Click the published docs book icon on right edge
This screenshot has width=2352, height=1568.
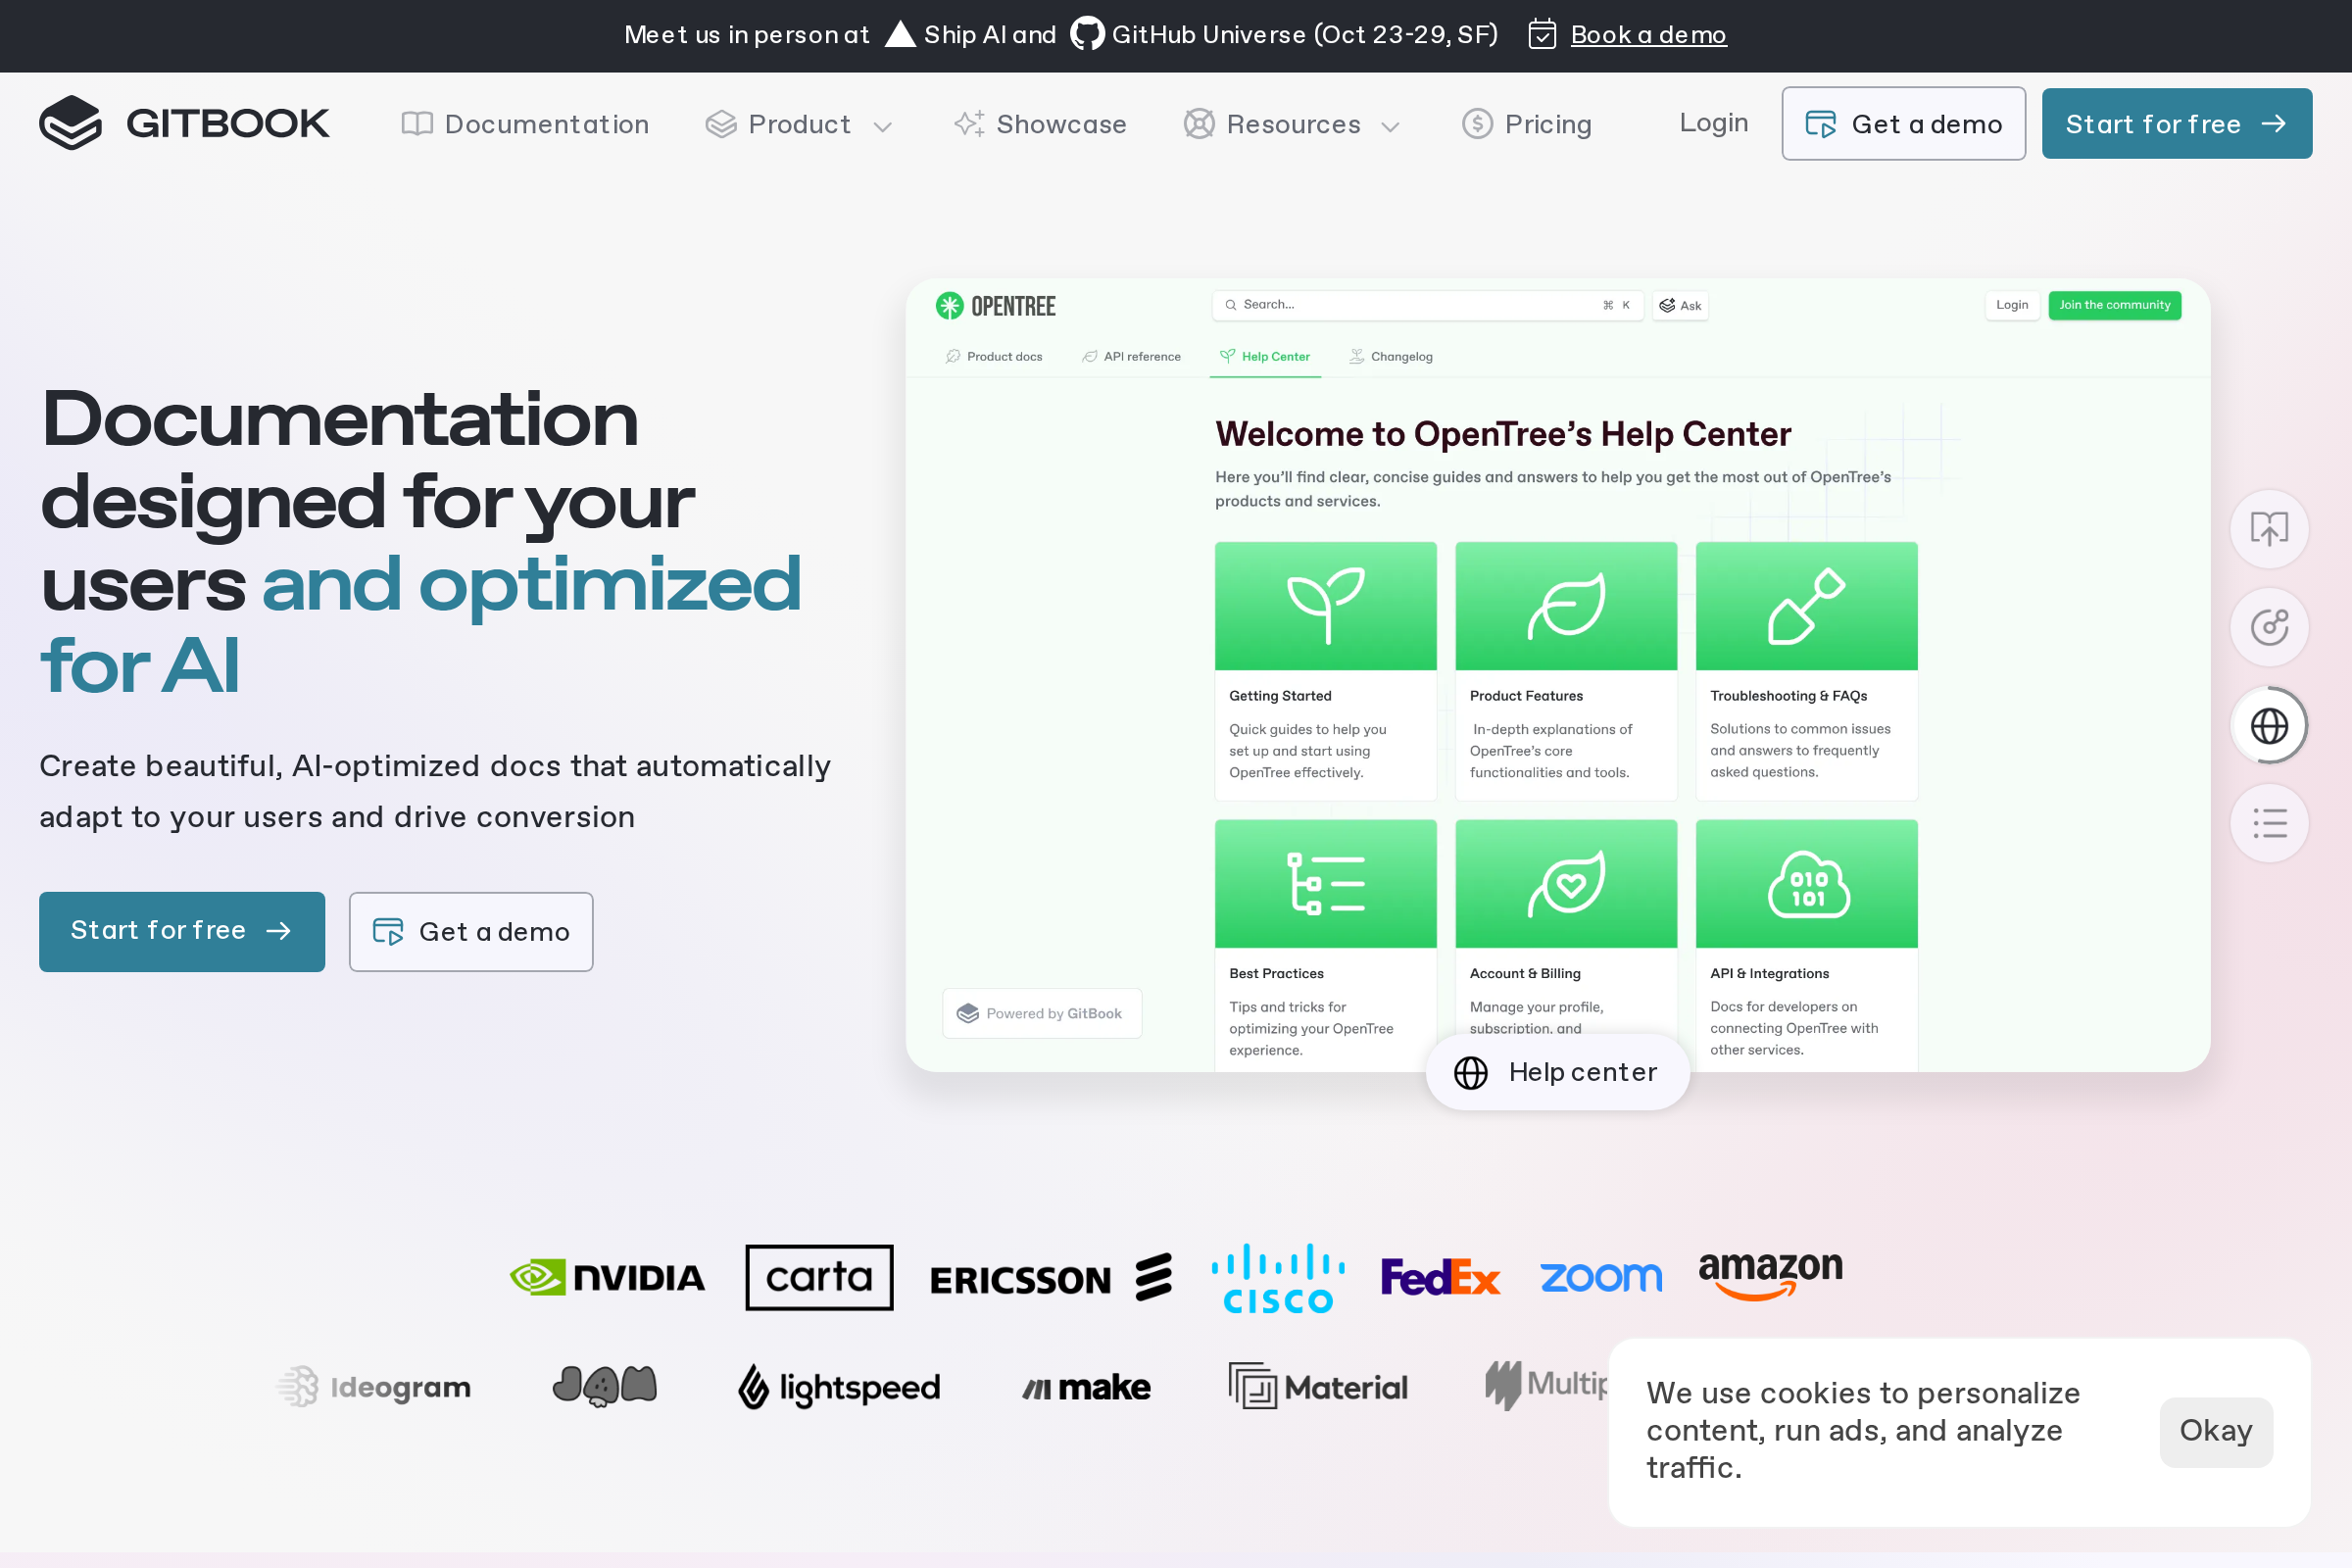2269,529
